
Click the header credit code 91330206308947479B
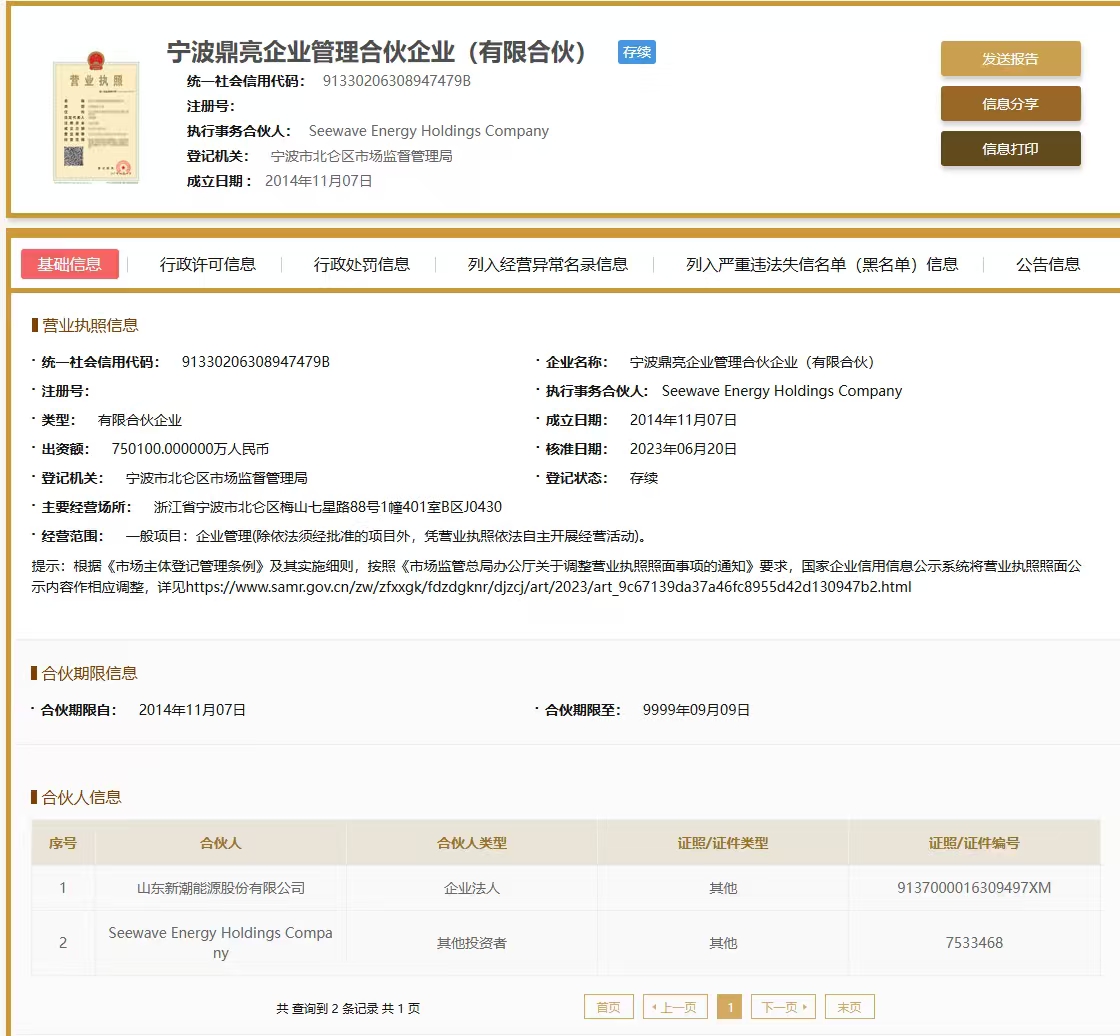[396, 81]
